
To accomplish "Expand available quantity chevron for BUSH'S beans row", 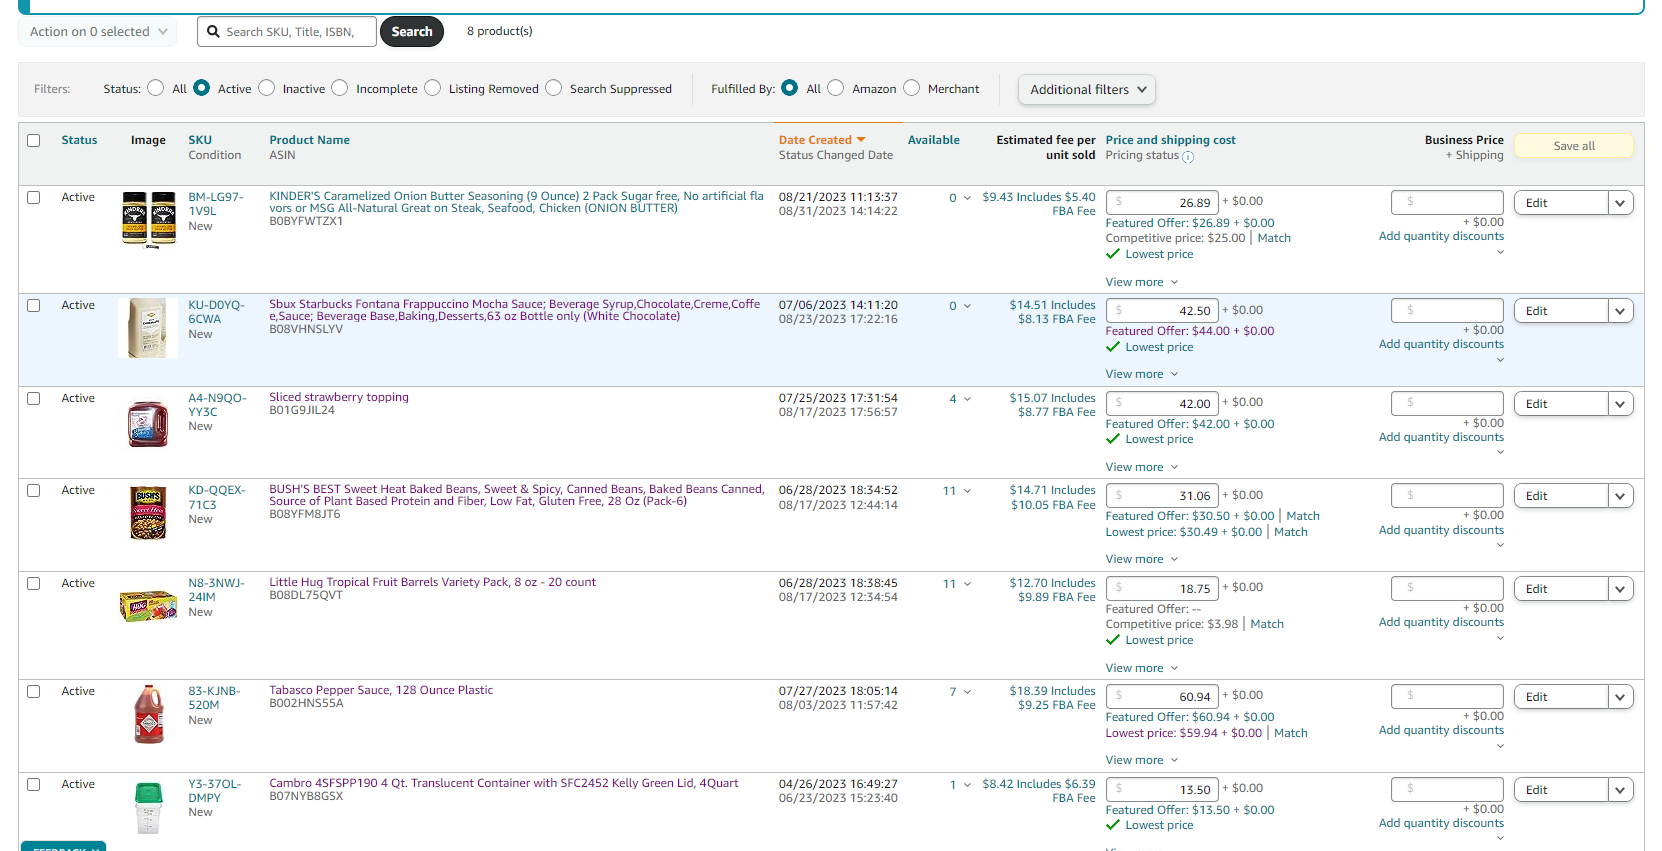I will 967,491.
